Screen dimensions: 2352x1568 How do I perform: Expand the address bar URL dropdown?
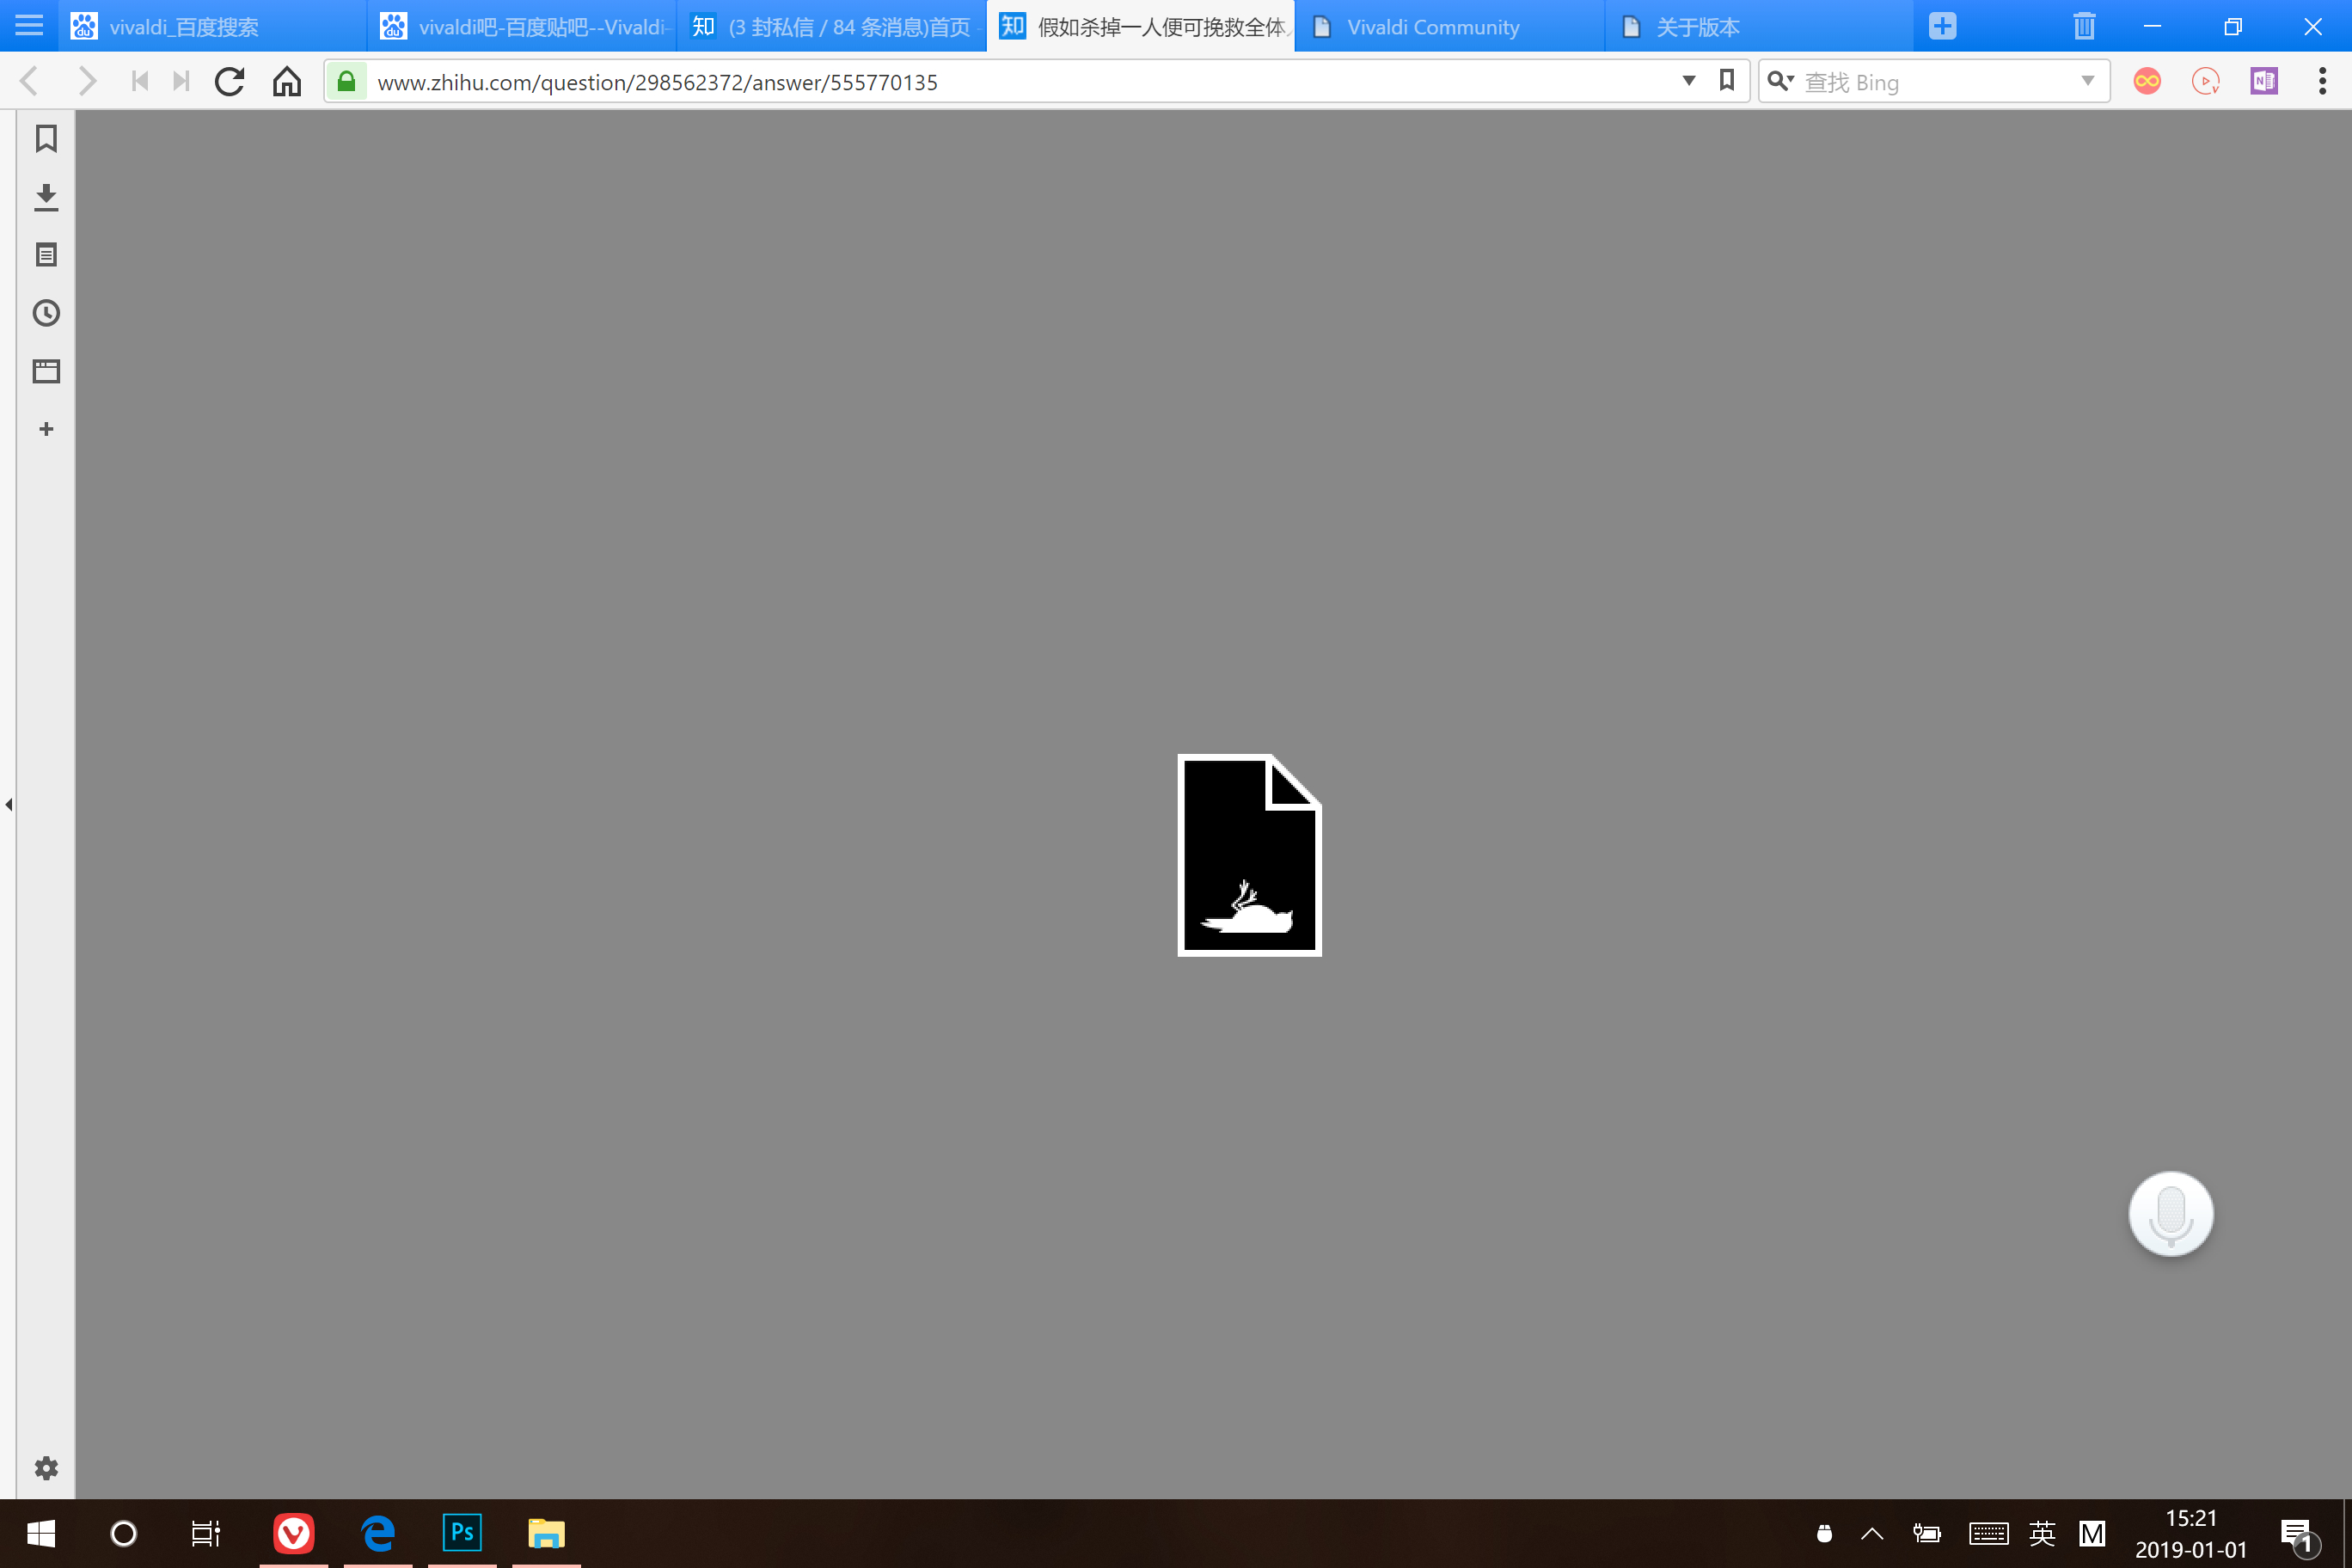click(1689, 81)
